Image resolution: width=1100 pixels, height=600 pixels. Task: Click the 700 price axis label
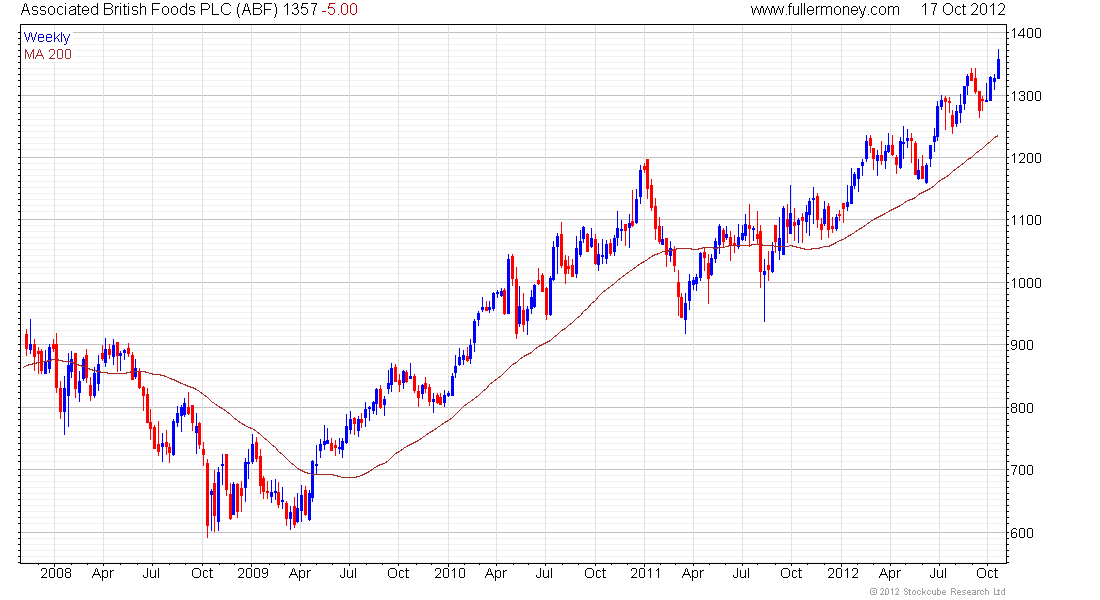(x=1022, y=470)
